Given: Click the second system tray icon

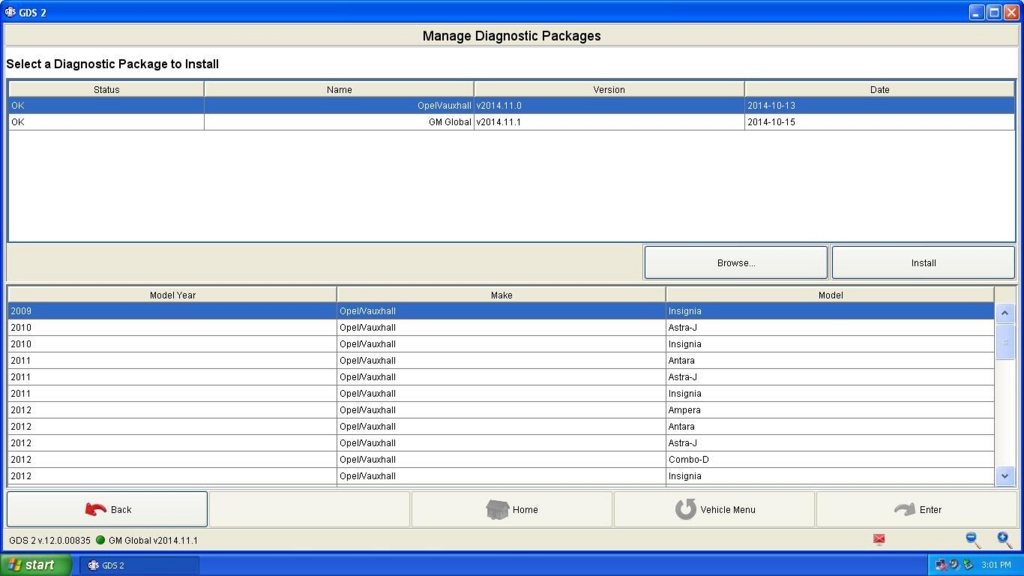Looking at the screenshot, I should coord(954,565).
